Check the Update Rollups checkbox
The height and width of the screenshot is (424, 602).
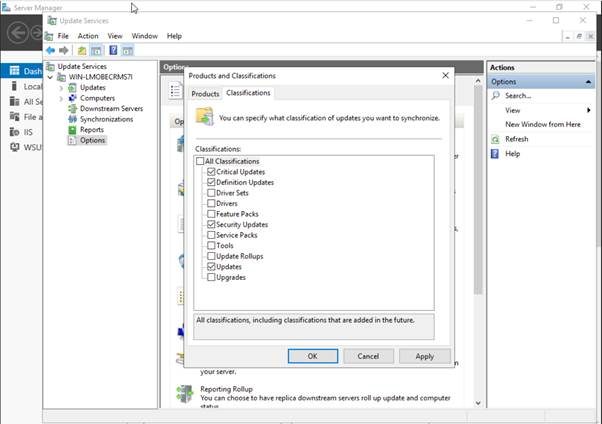pos(211,256)
